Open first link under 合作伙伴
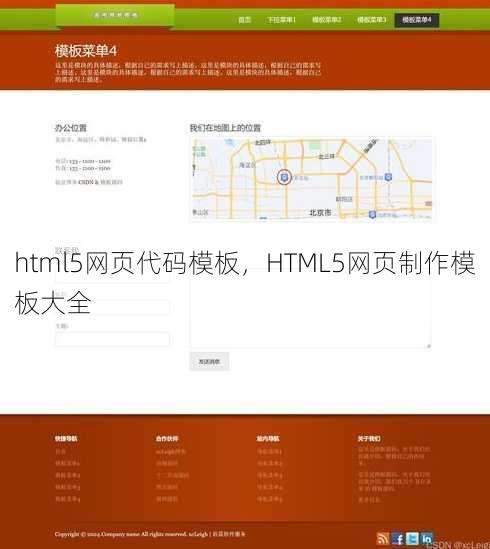The height and width of the screenshot is (549, 490). tap(171, 452)
